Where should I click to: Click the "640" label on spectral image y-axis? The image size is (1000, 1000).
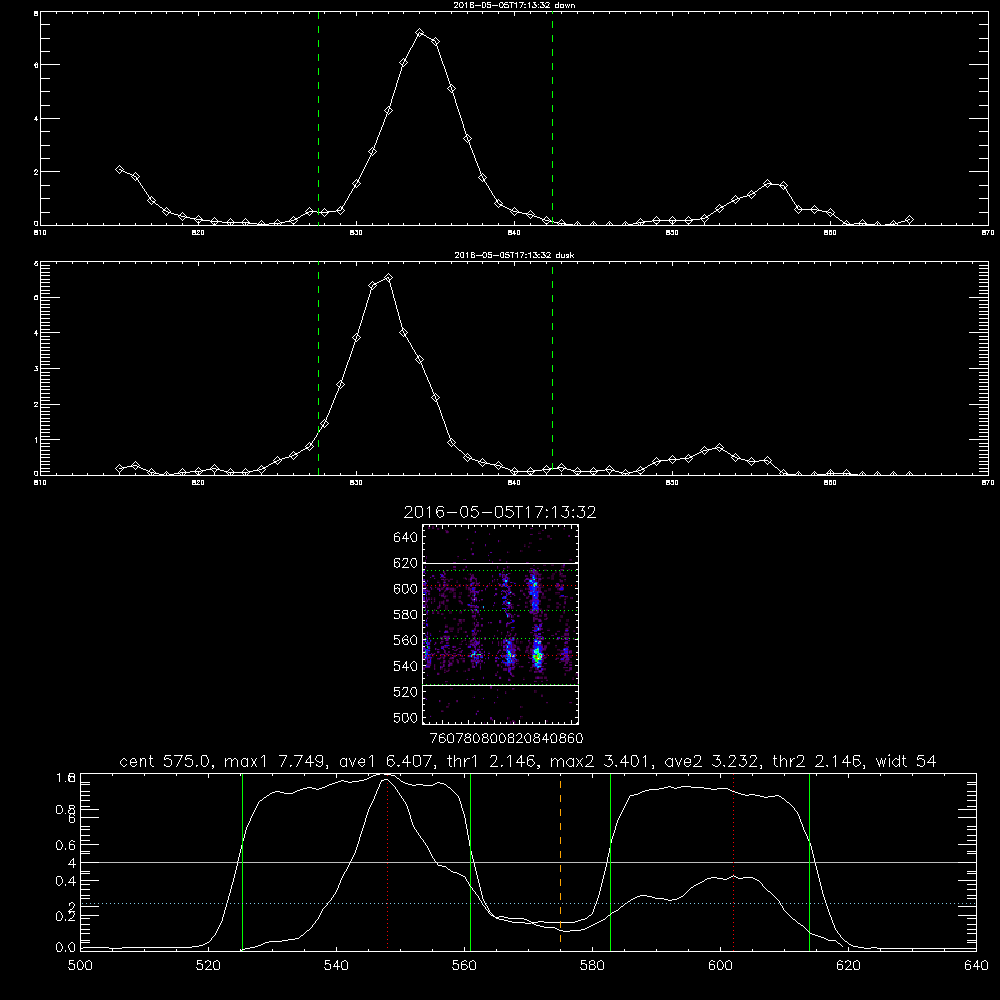406,537
